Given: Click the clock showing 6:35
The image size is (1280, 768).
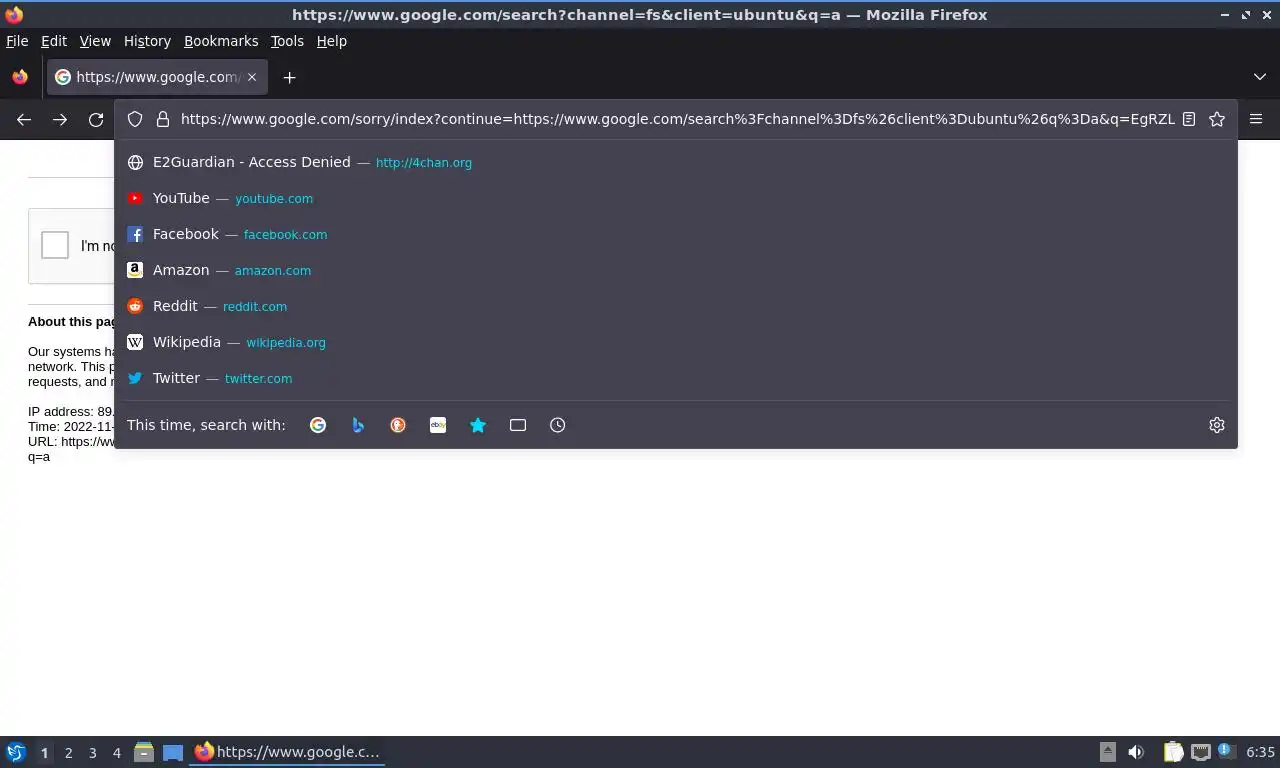Looking at the screenshot, I should [x=1261, y=752].
